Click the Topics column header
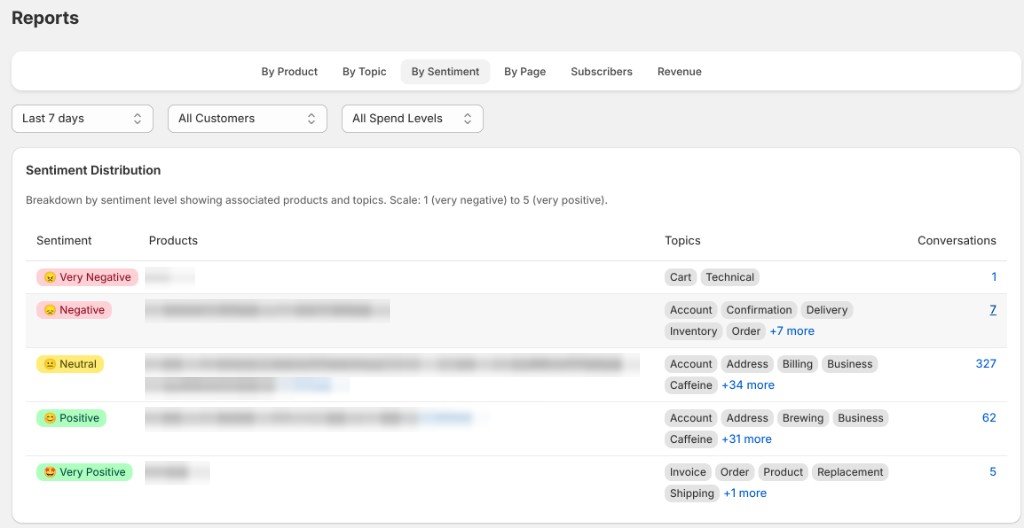 pos(682,240)
